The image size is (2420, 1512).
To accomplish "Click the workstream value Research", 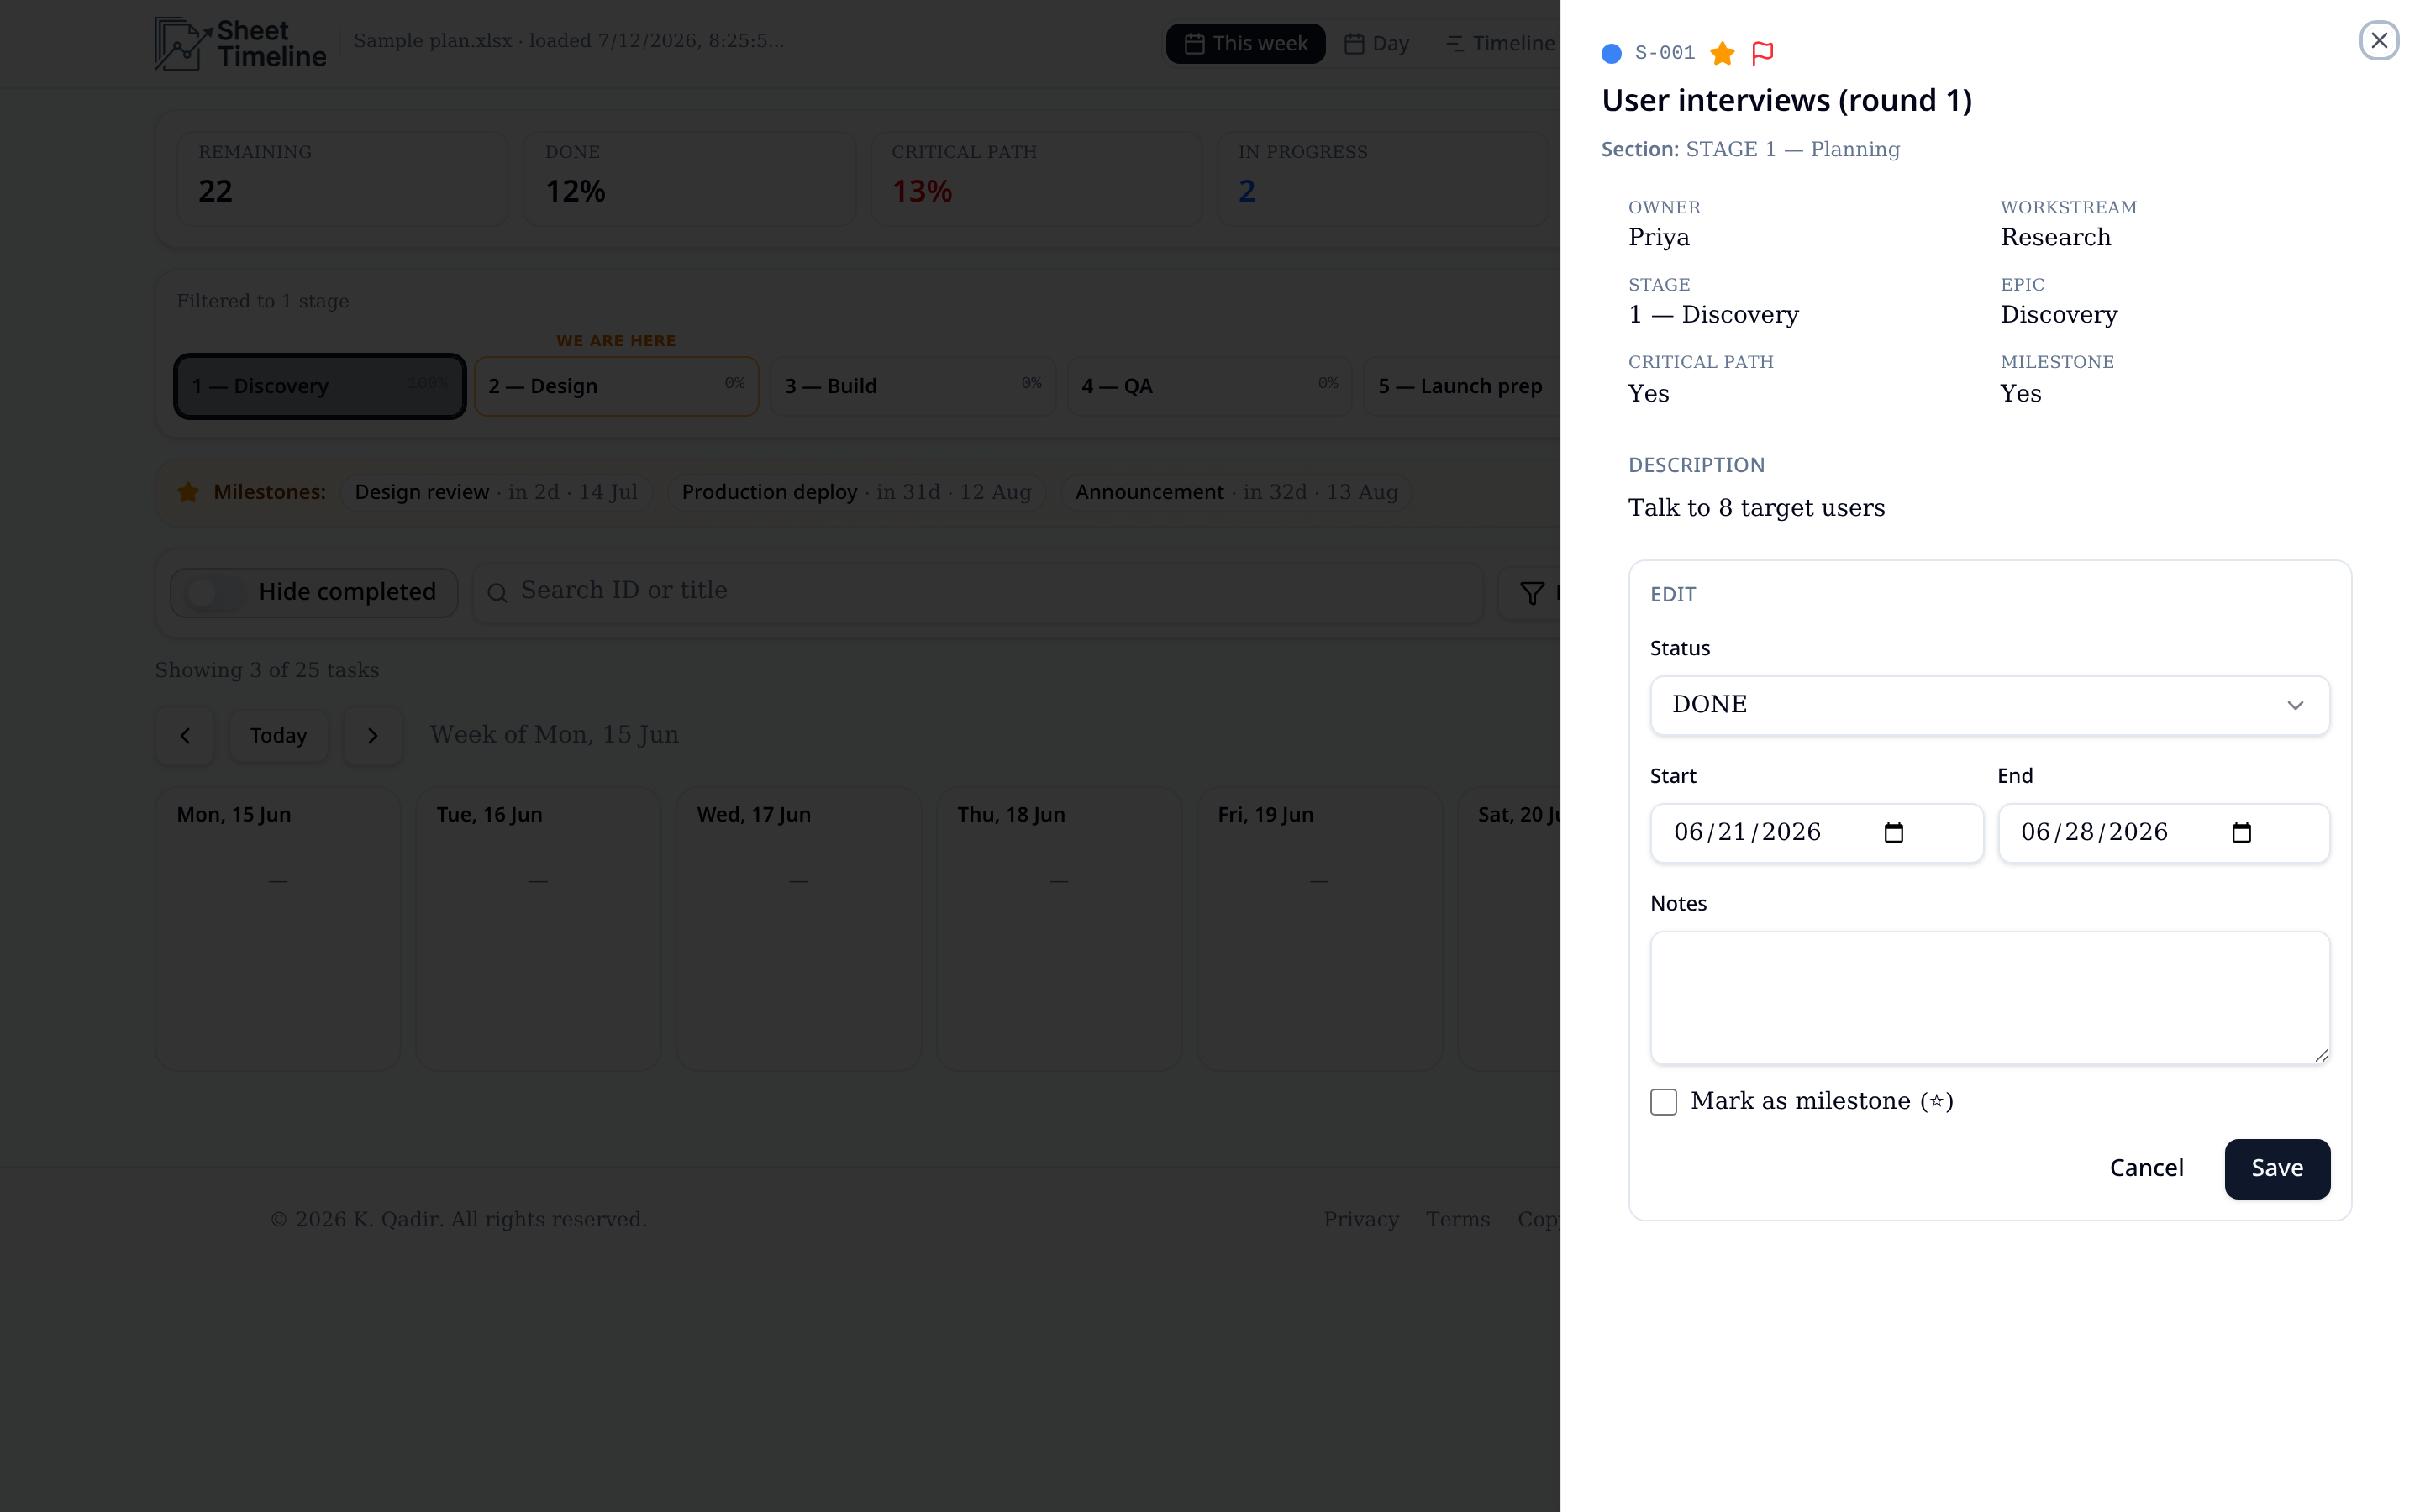I will coord(2055,237).
